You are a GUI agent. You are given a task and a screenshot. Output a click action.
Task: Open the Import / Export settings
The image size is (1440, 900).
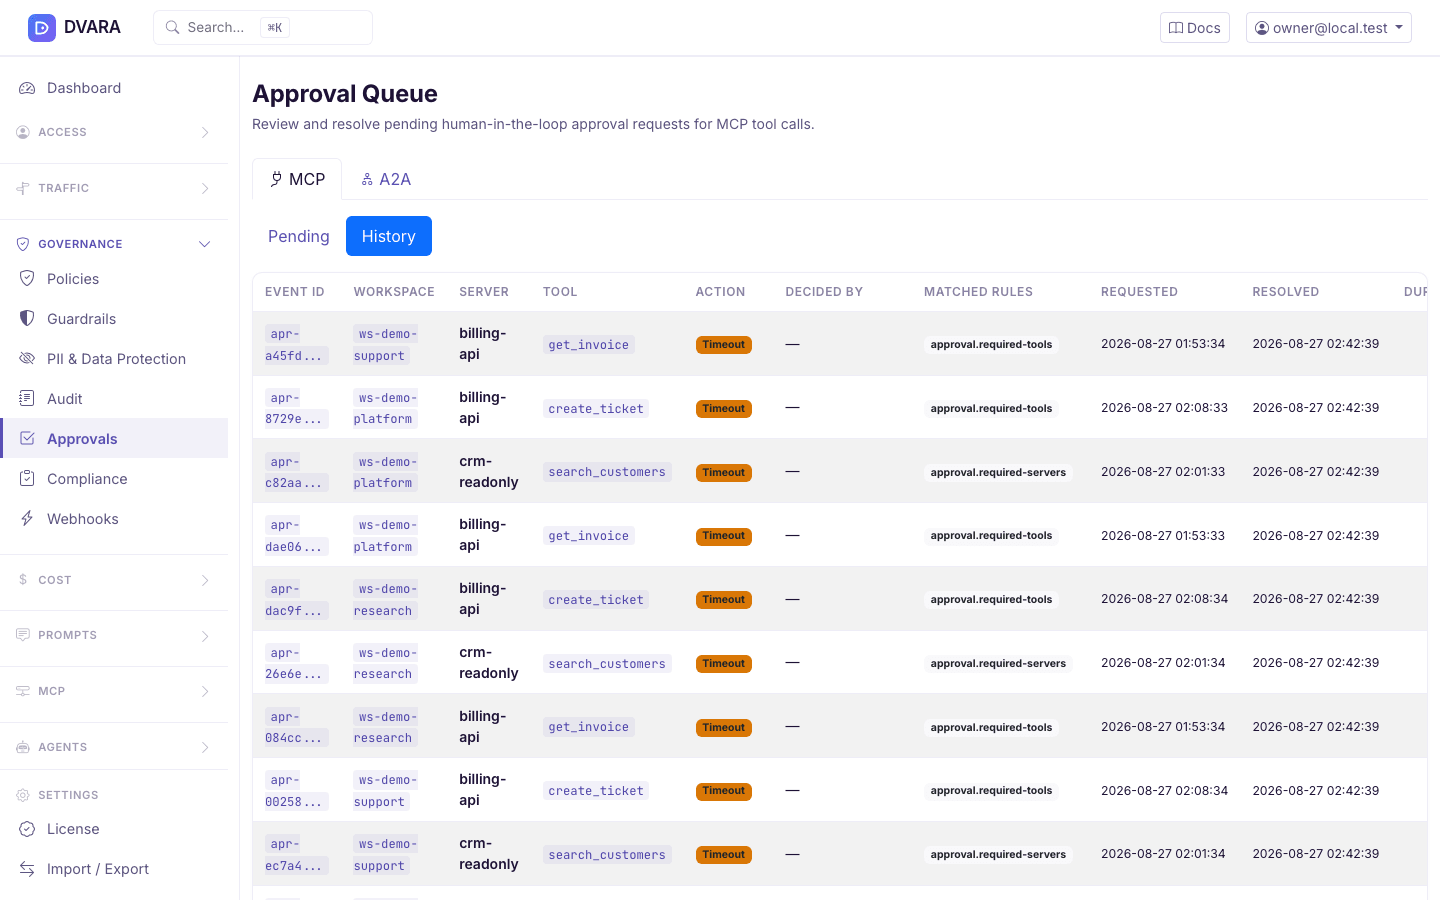(114, 869)
